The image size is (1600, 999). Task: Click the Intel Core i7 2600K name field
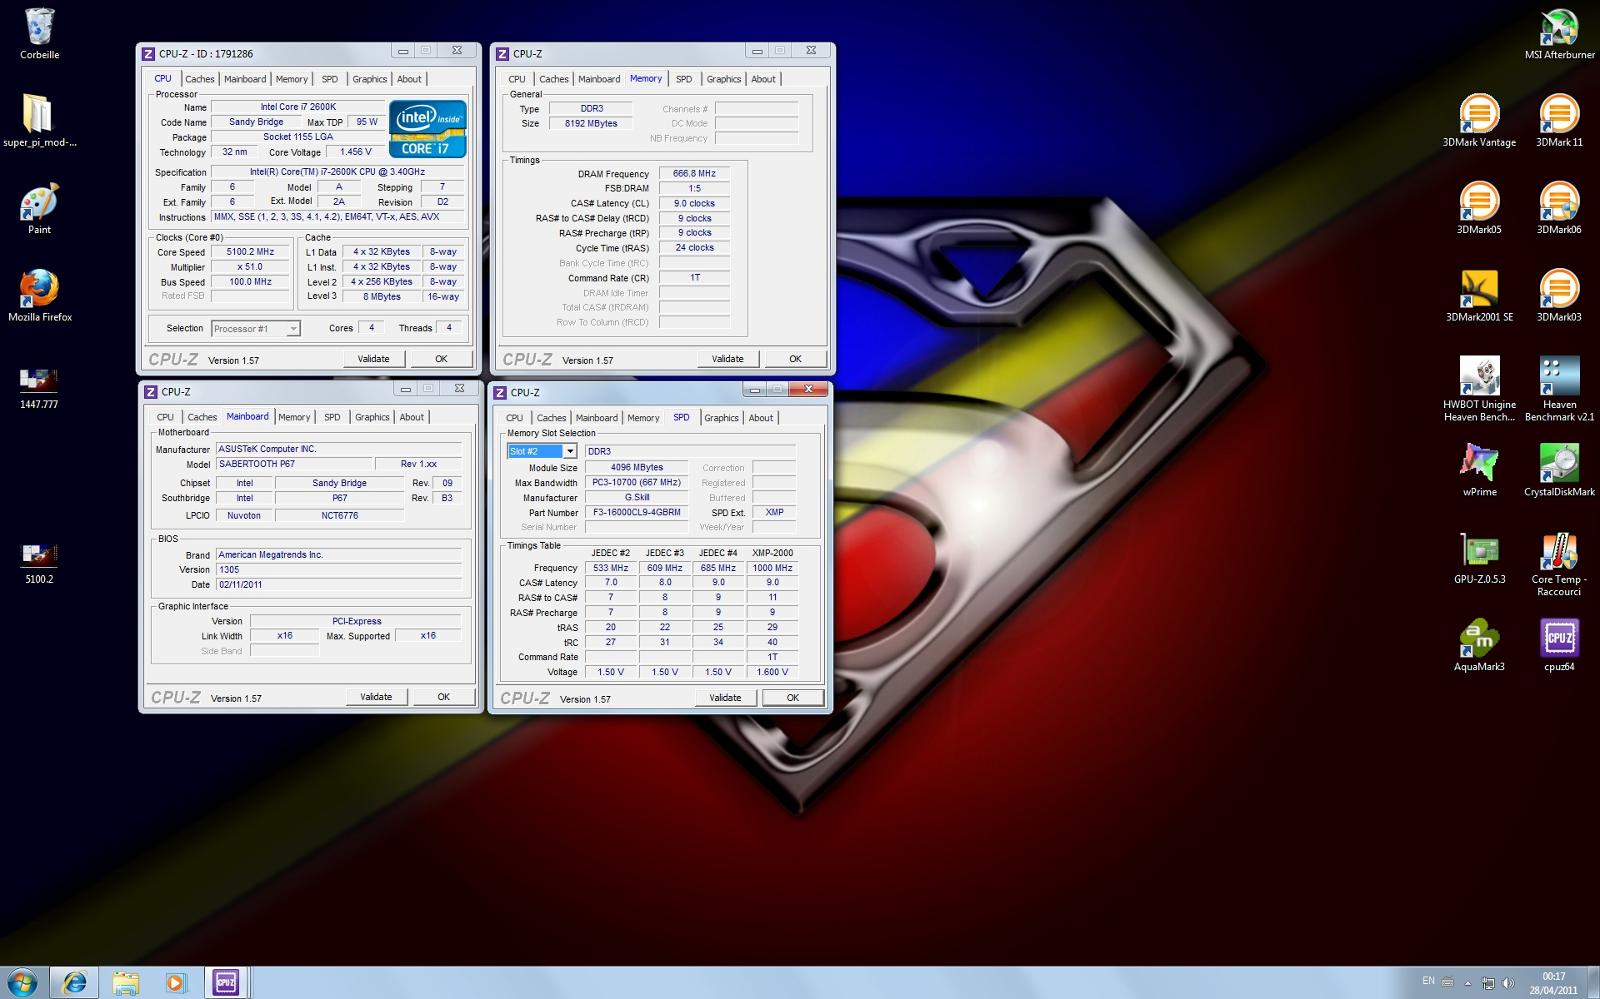(298, 107)
